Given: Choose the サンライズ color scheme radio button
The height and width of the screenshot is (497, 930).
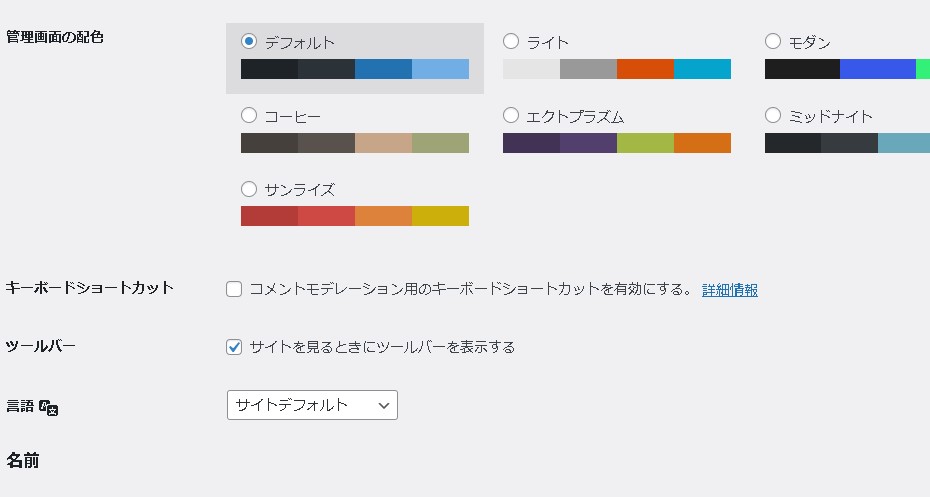Looking at the screenshot, I should tap(249, 188).
